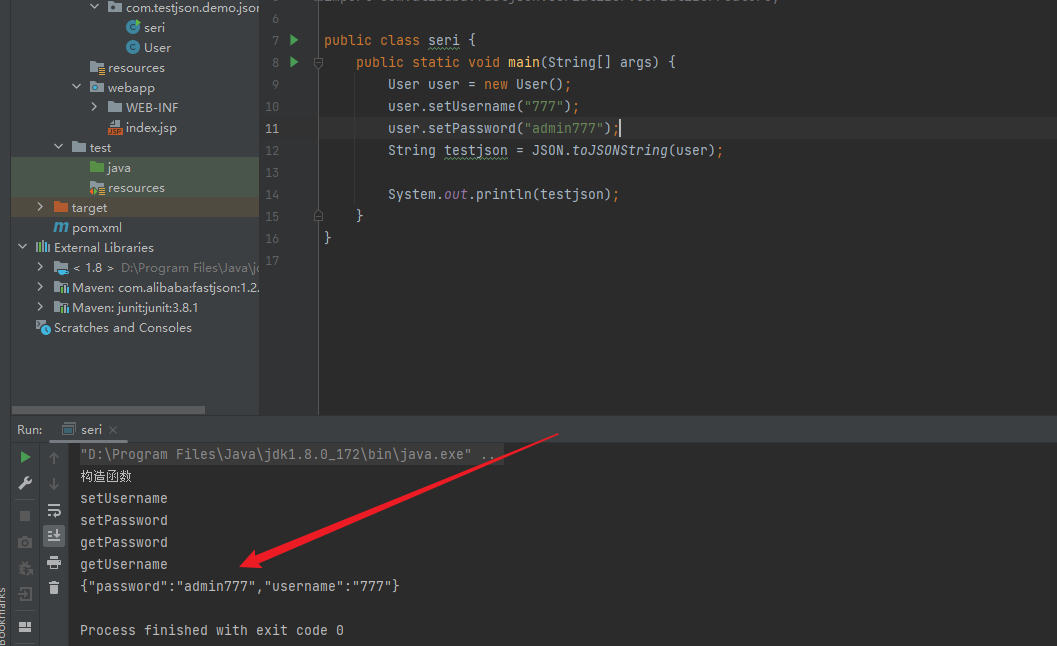The image size is (1057, 646).
Task: Select java folder under test
Action: tap(119, 168)
